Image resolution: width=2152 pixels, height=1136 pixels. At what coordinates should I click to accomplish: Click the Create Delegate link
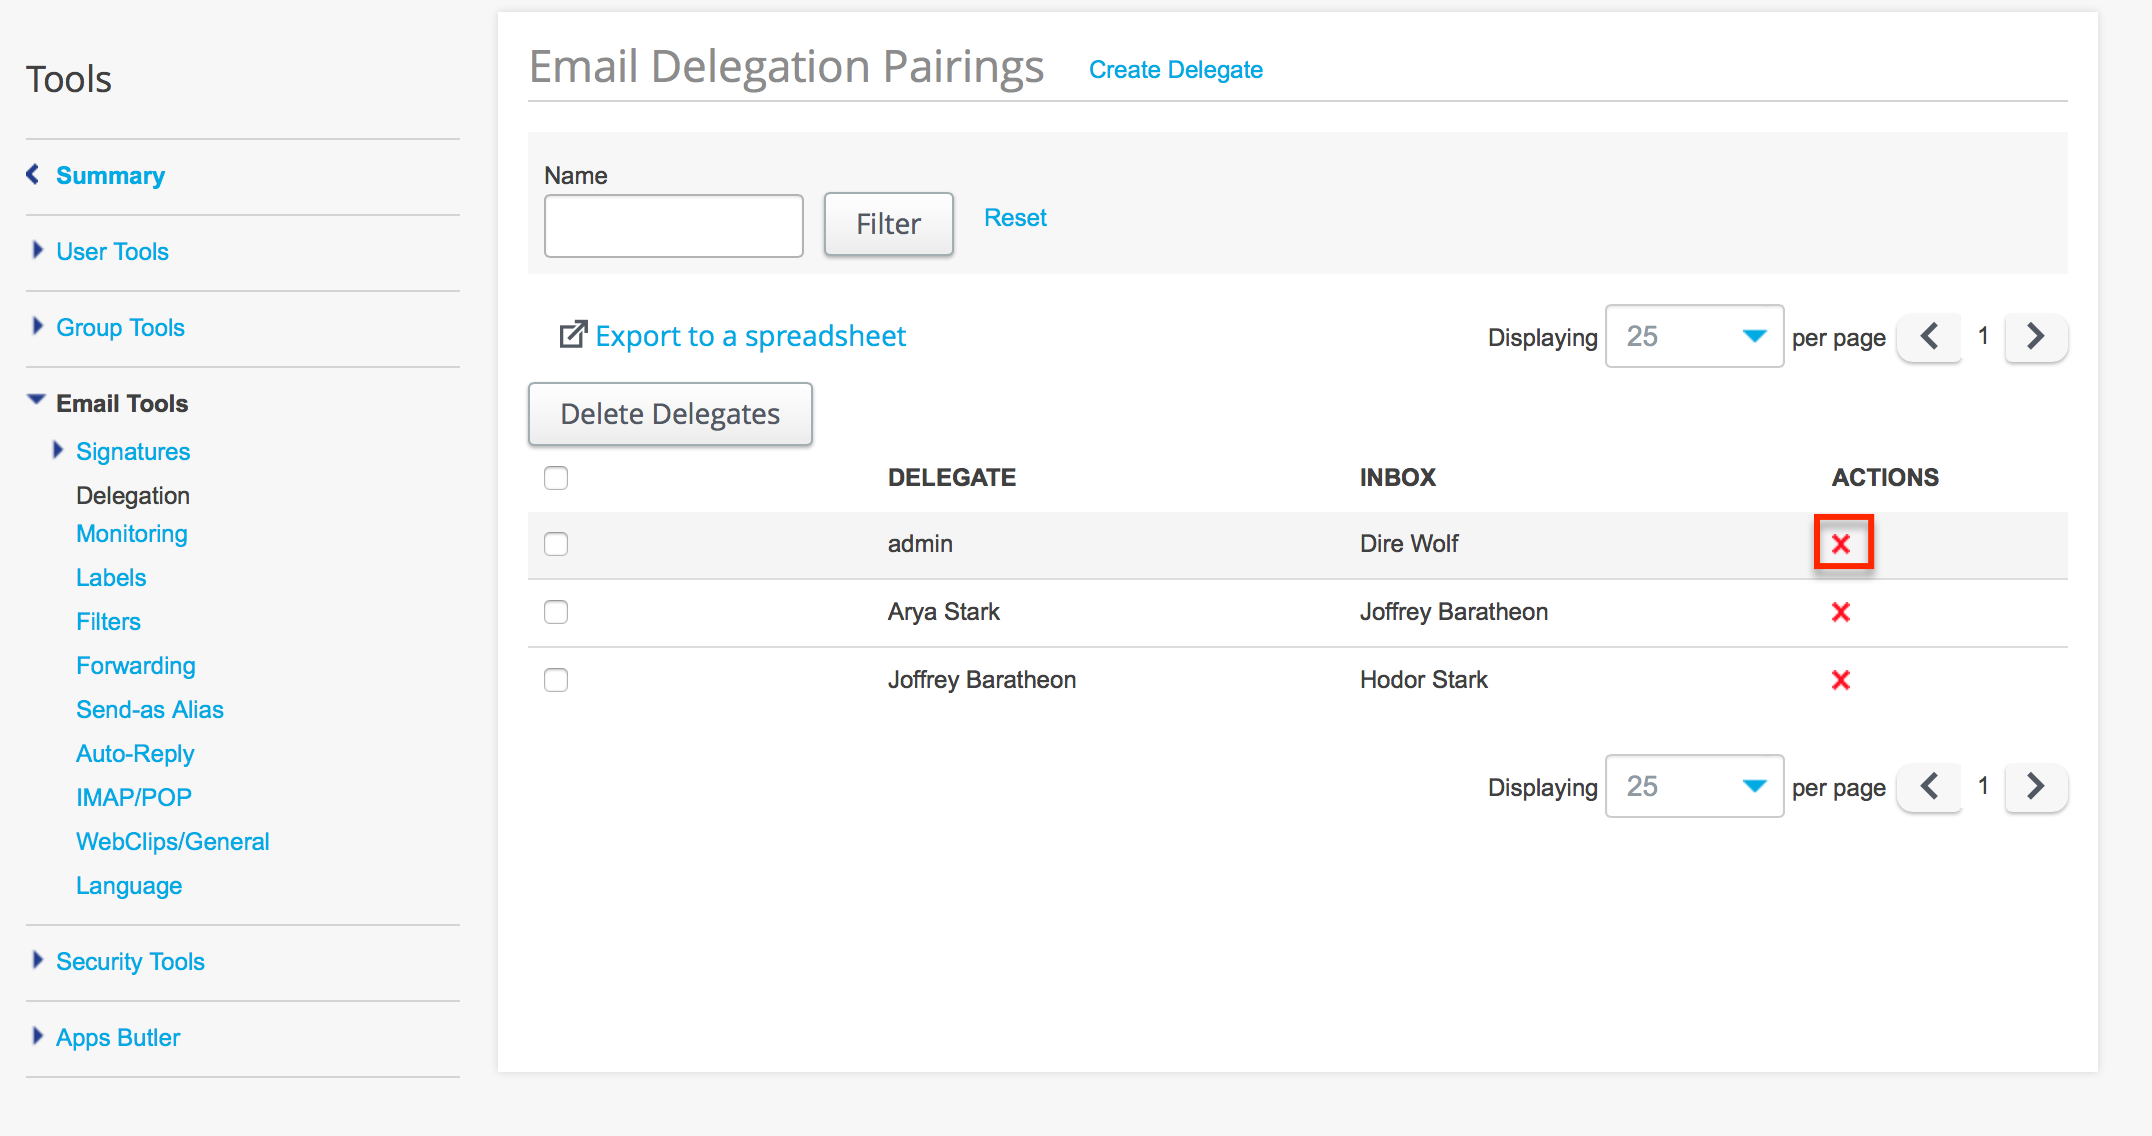1176,70
